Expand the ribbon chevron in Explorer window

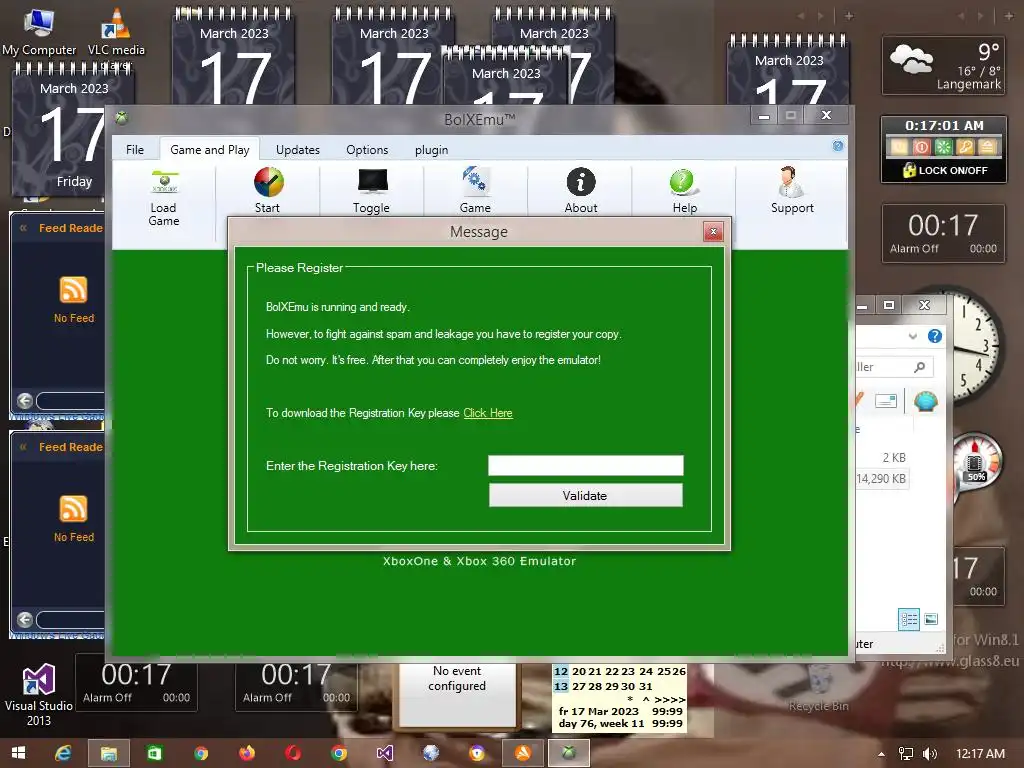tap(913, 336)
